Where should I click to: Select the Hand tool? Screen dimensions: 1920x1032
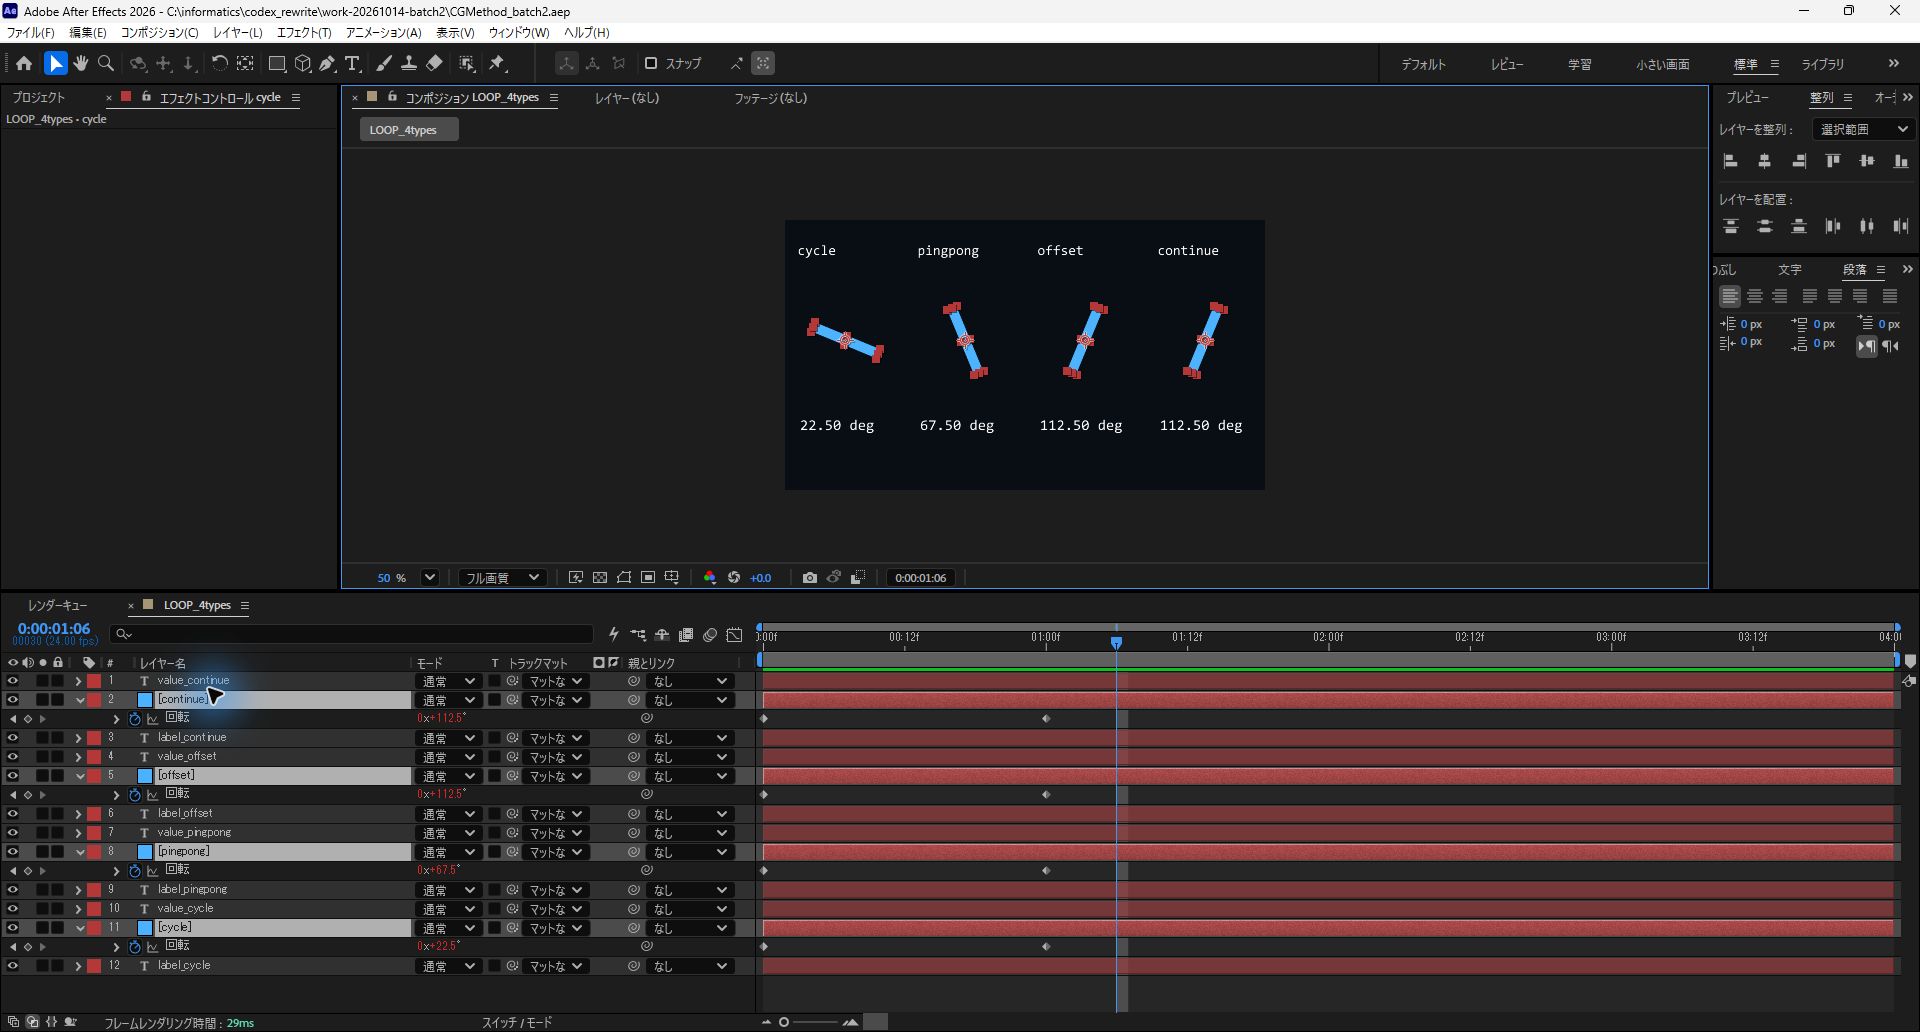pyautogui.click(x=80, y=63)
